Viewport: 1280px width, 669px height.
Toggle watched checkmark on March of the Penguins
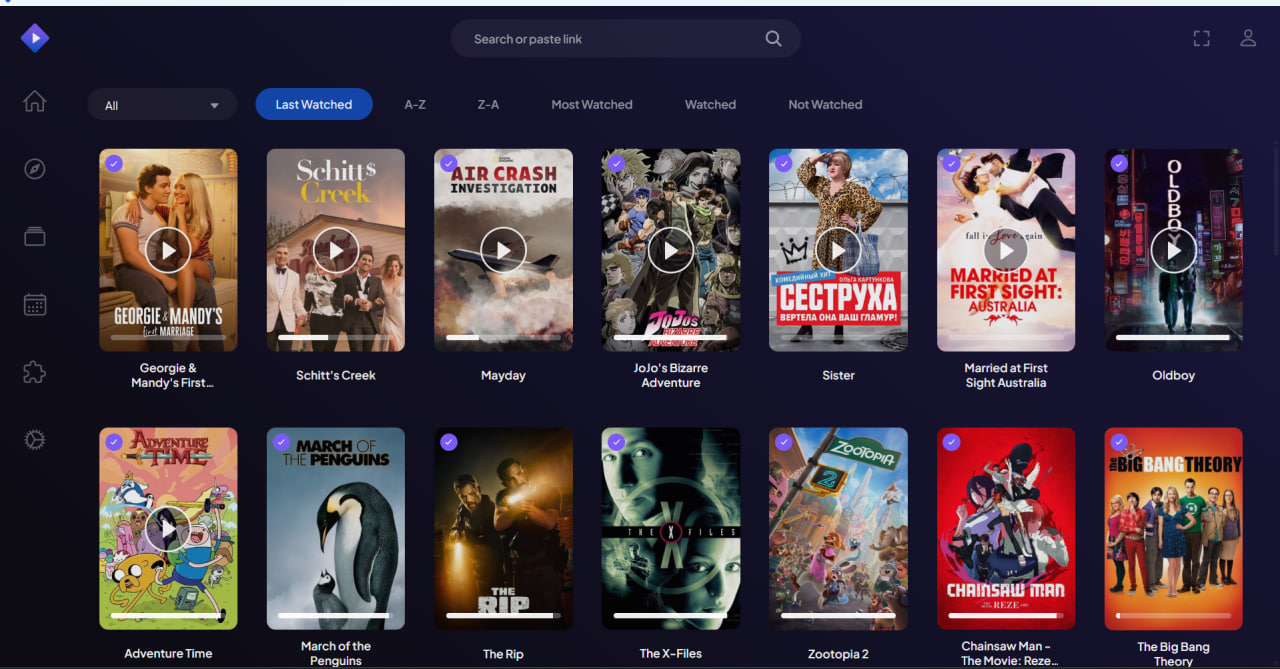point(281,442)
